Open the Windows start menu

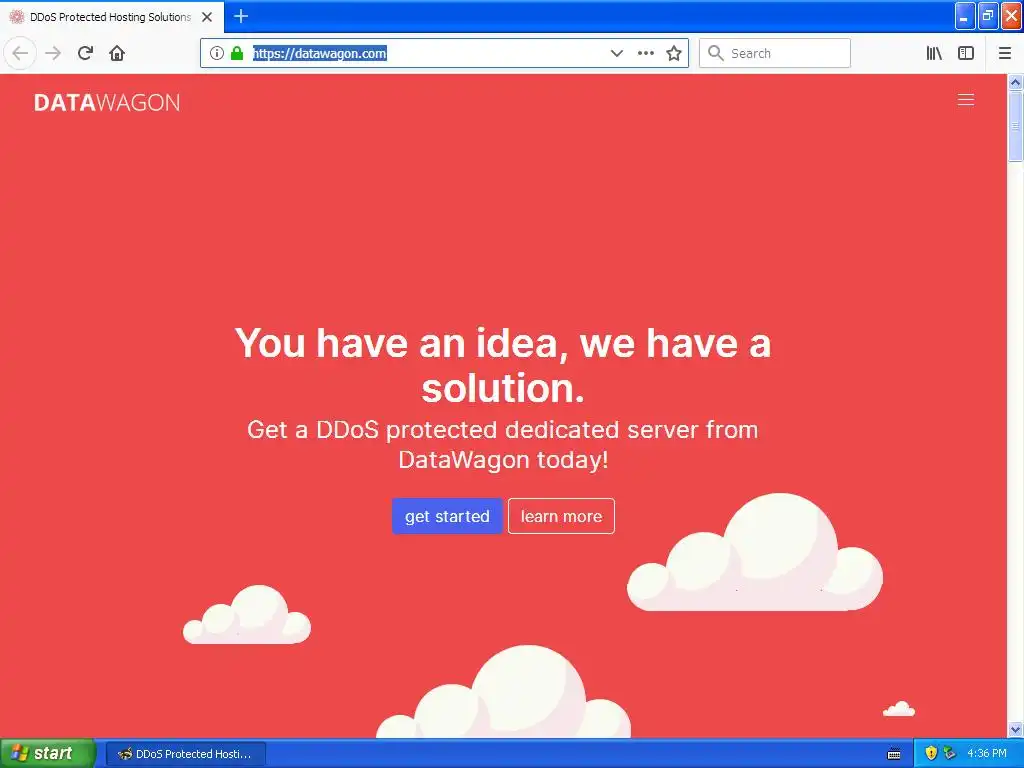tap(48, 753)
